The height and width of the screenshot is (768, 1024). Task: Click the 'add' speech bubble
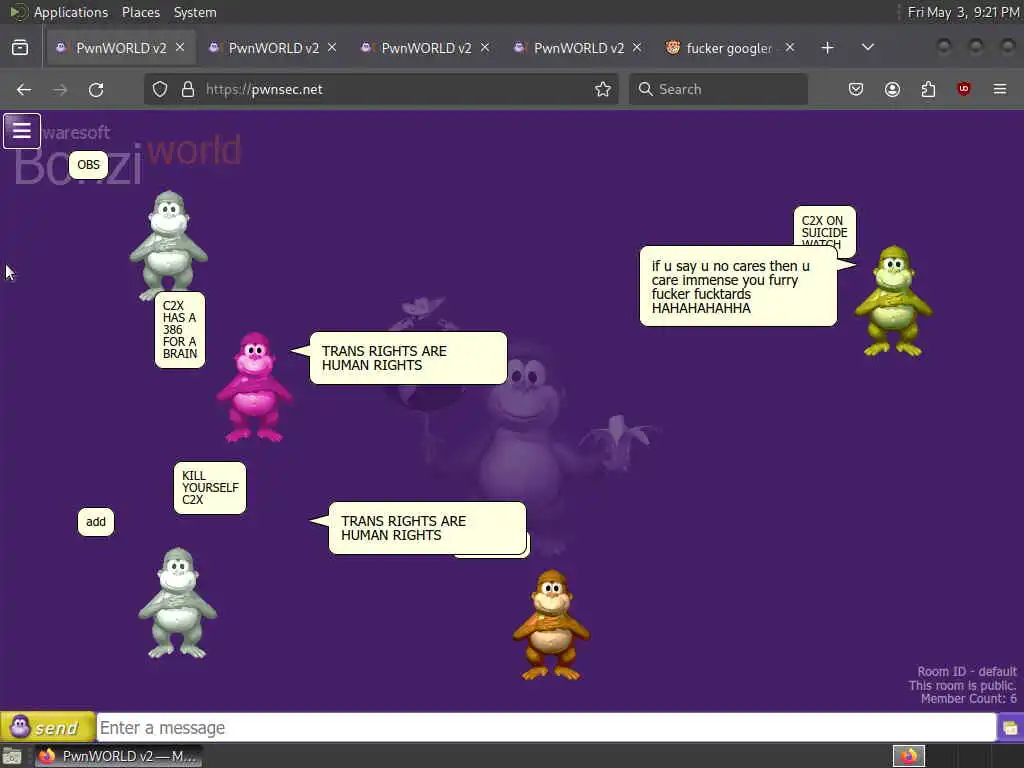(95, 522)
